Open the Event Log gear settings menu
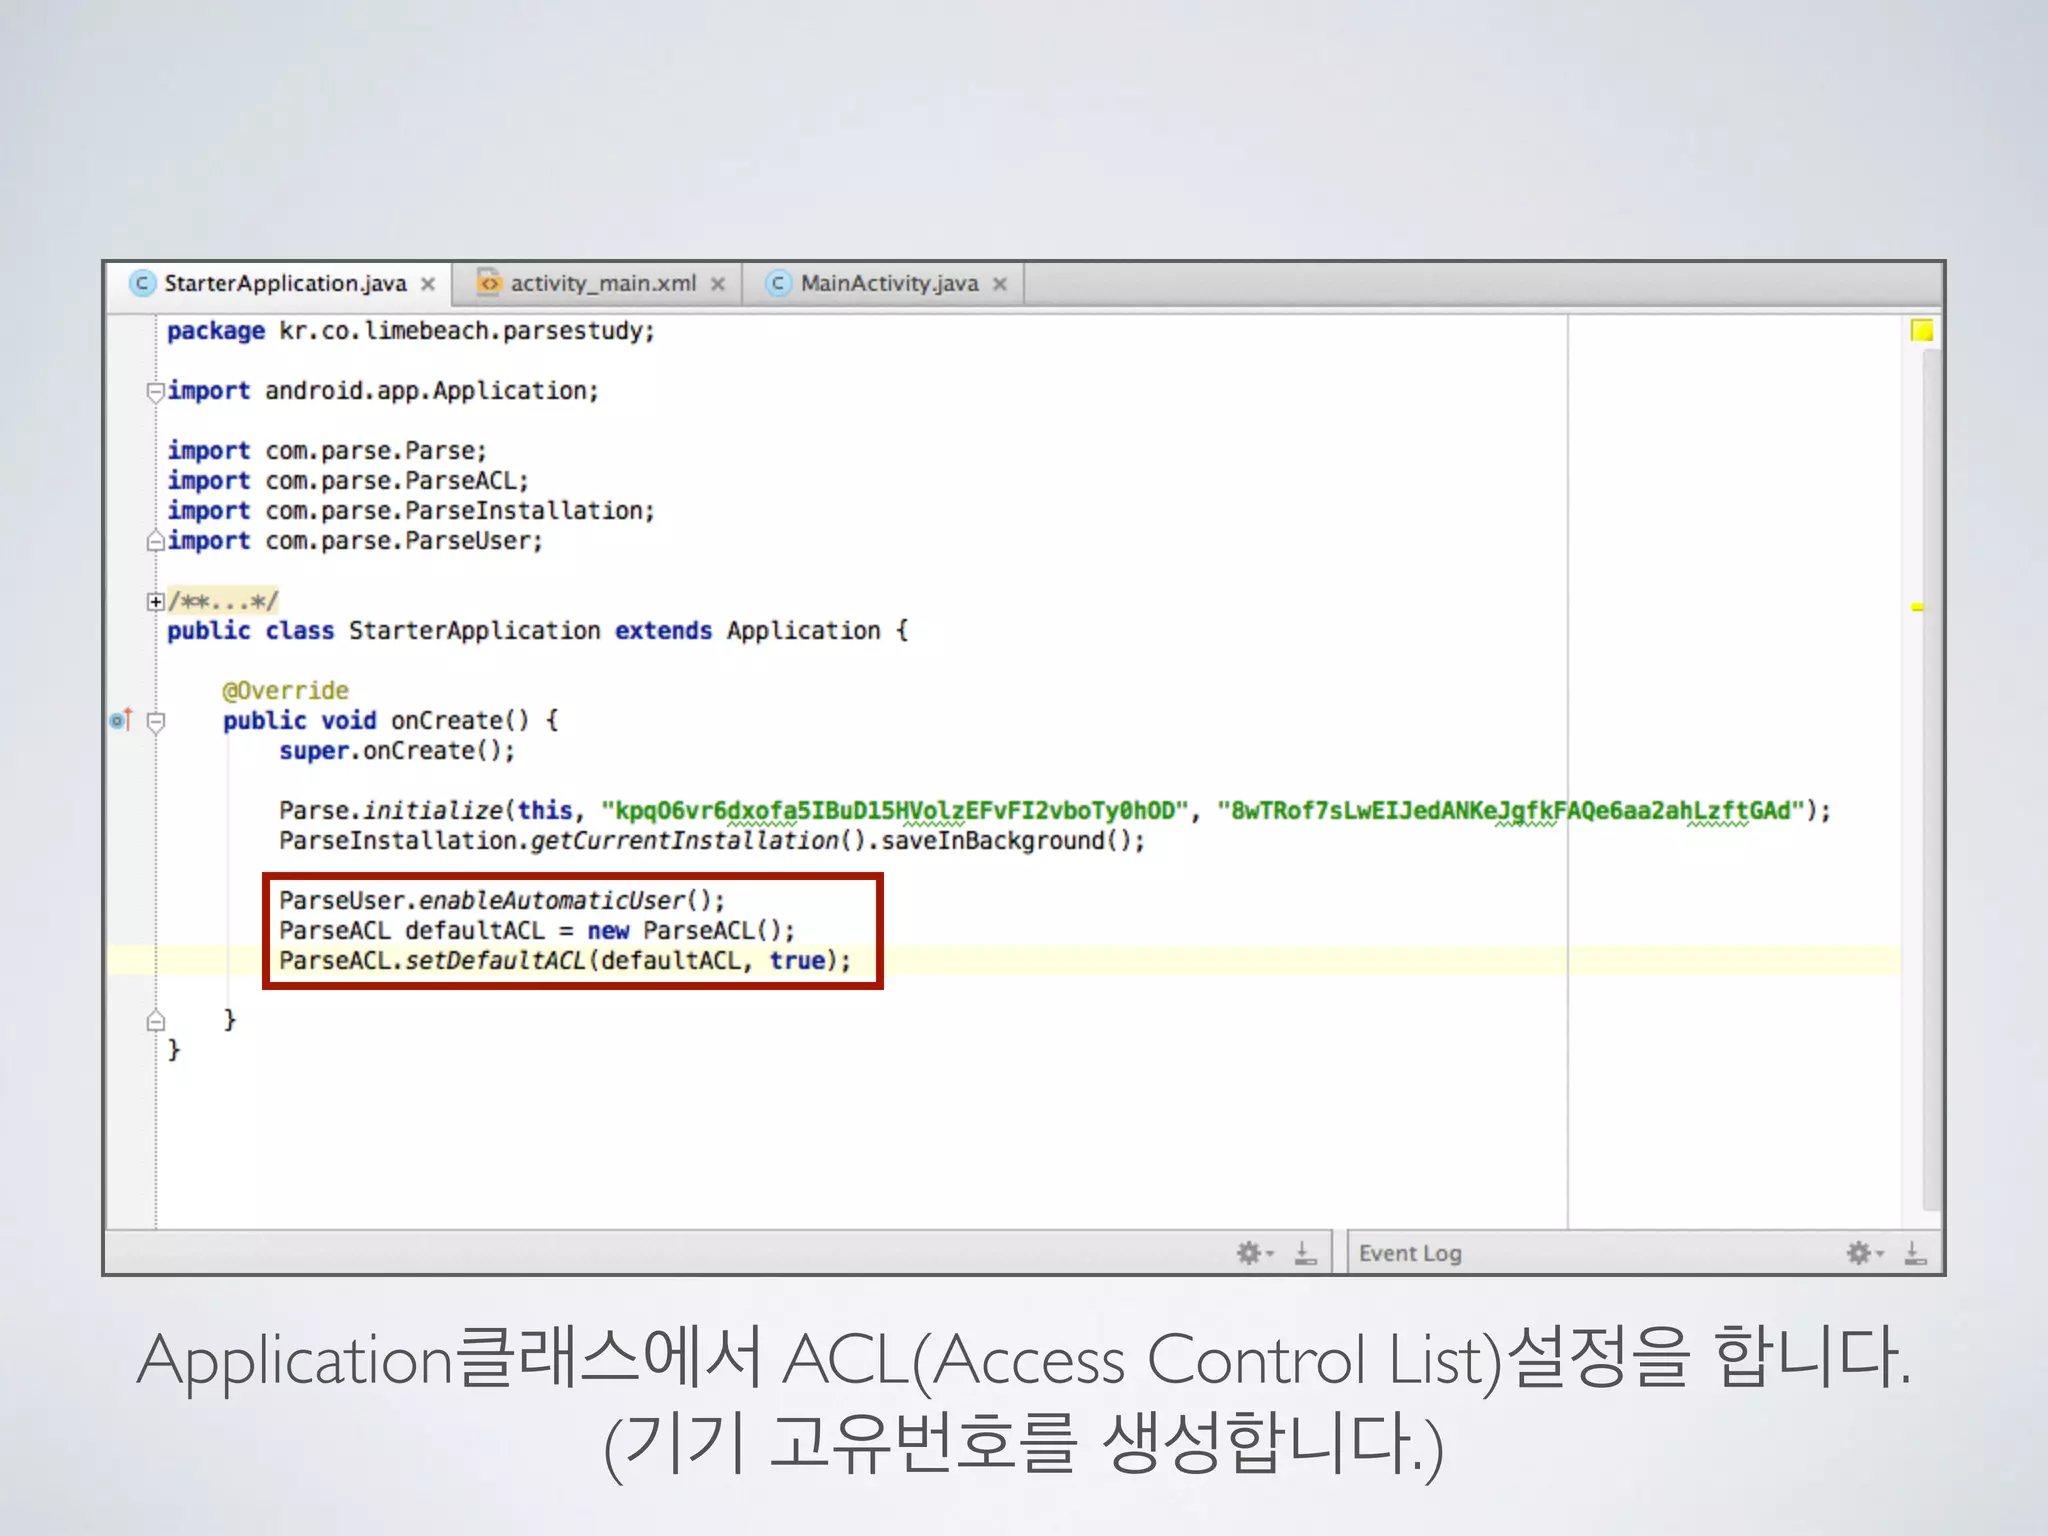The height and width of the screenshot is (1536, 2048). [1864, 1252]
